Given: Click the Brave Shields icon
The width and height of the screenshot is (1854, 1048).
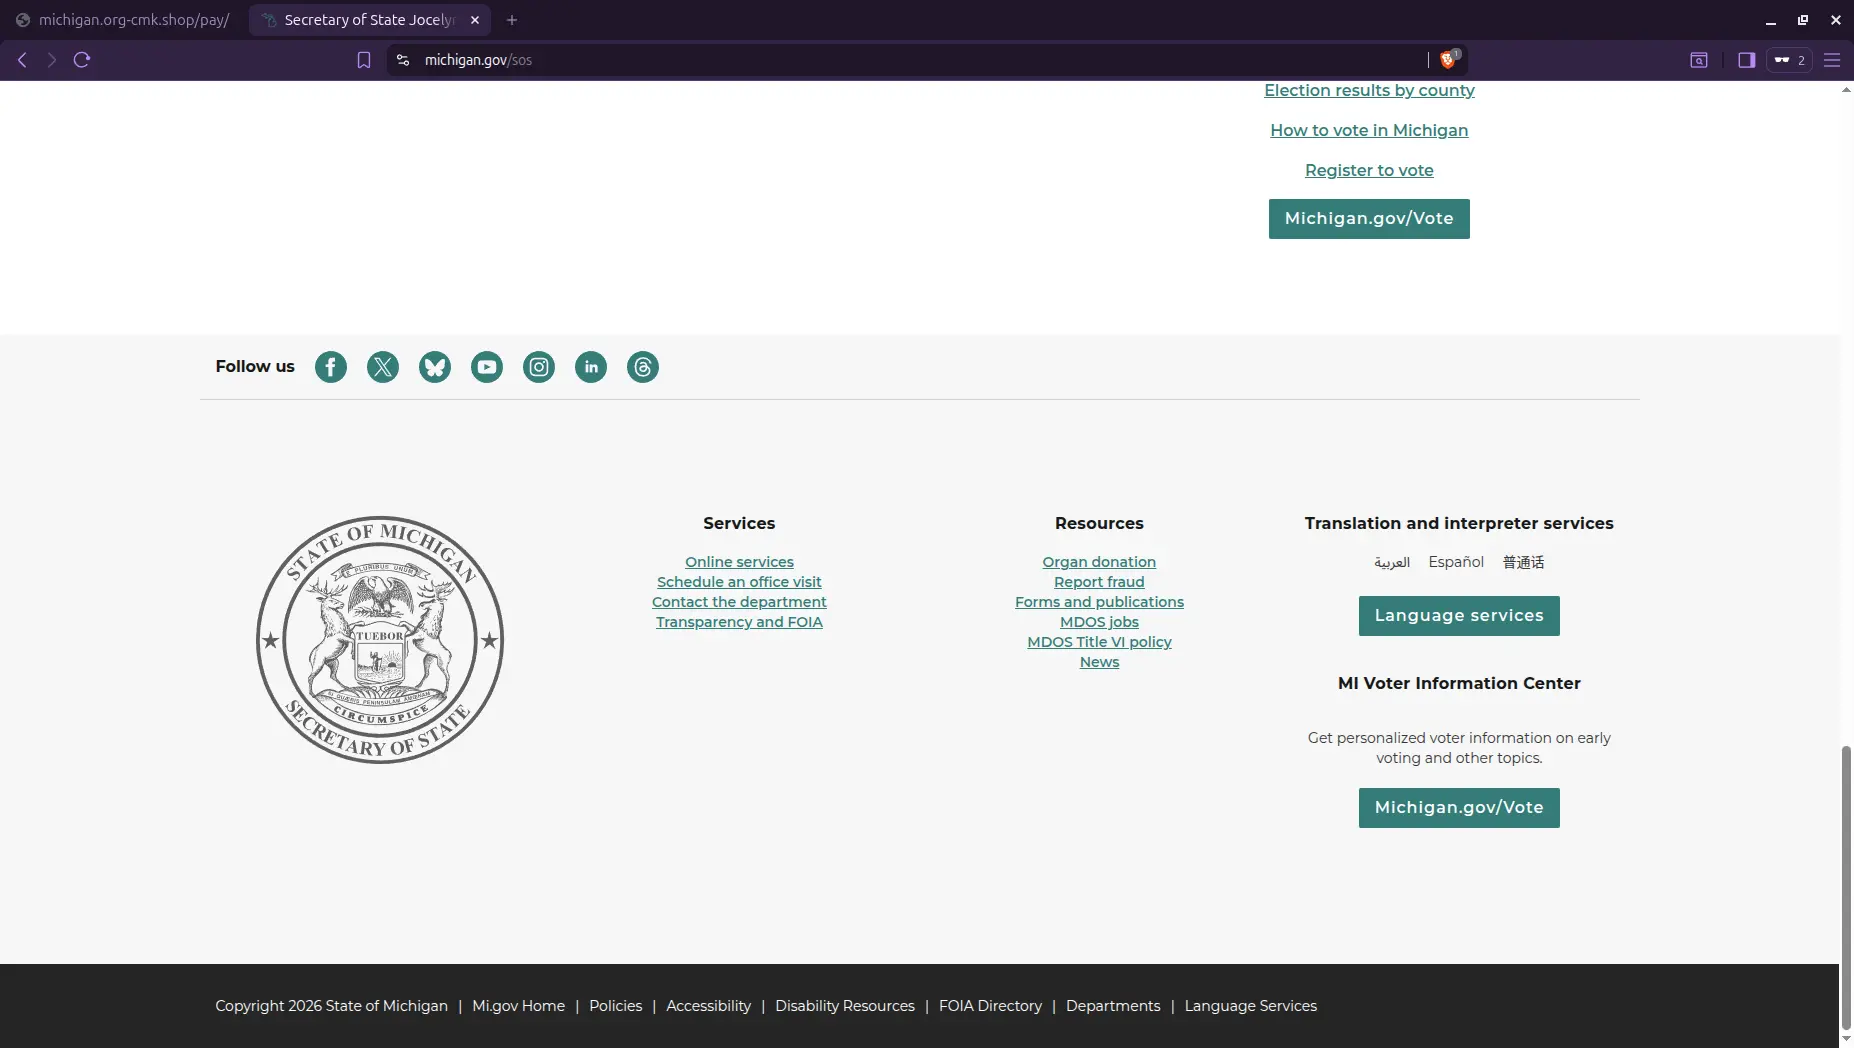Looking at the screenshot, I should pyautogui.click(x=1449, y=59).
